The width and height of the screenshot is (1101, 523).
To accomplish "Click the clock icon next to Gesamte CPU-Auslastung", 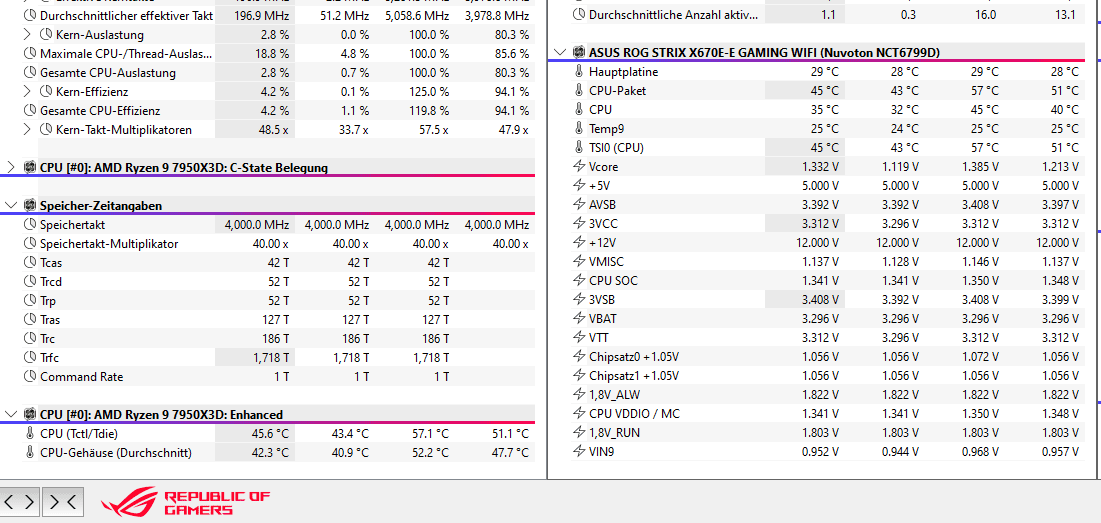I will [29, 72].
